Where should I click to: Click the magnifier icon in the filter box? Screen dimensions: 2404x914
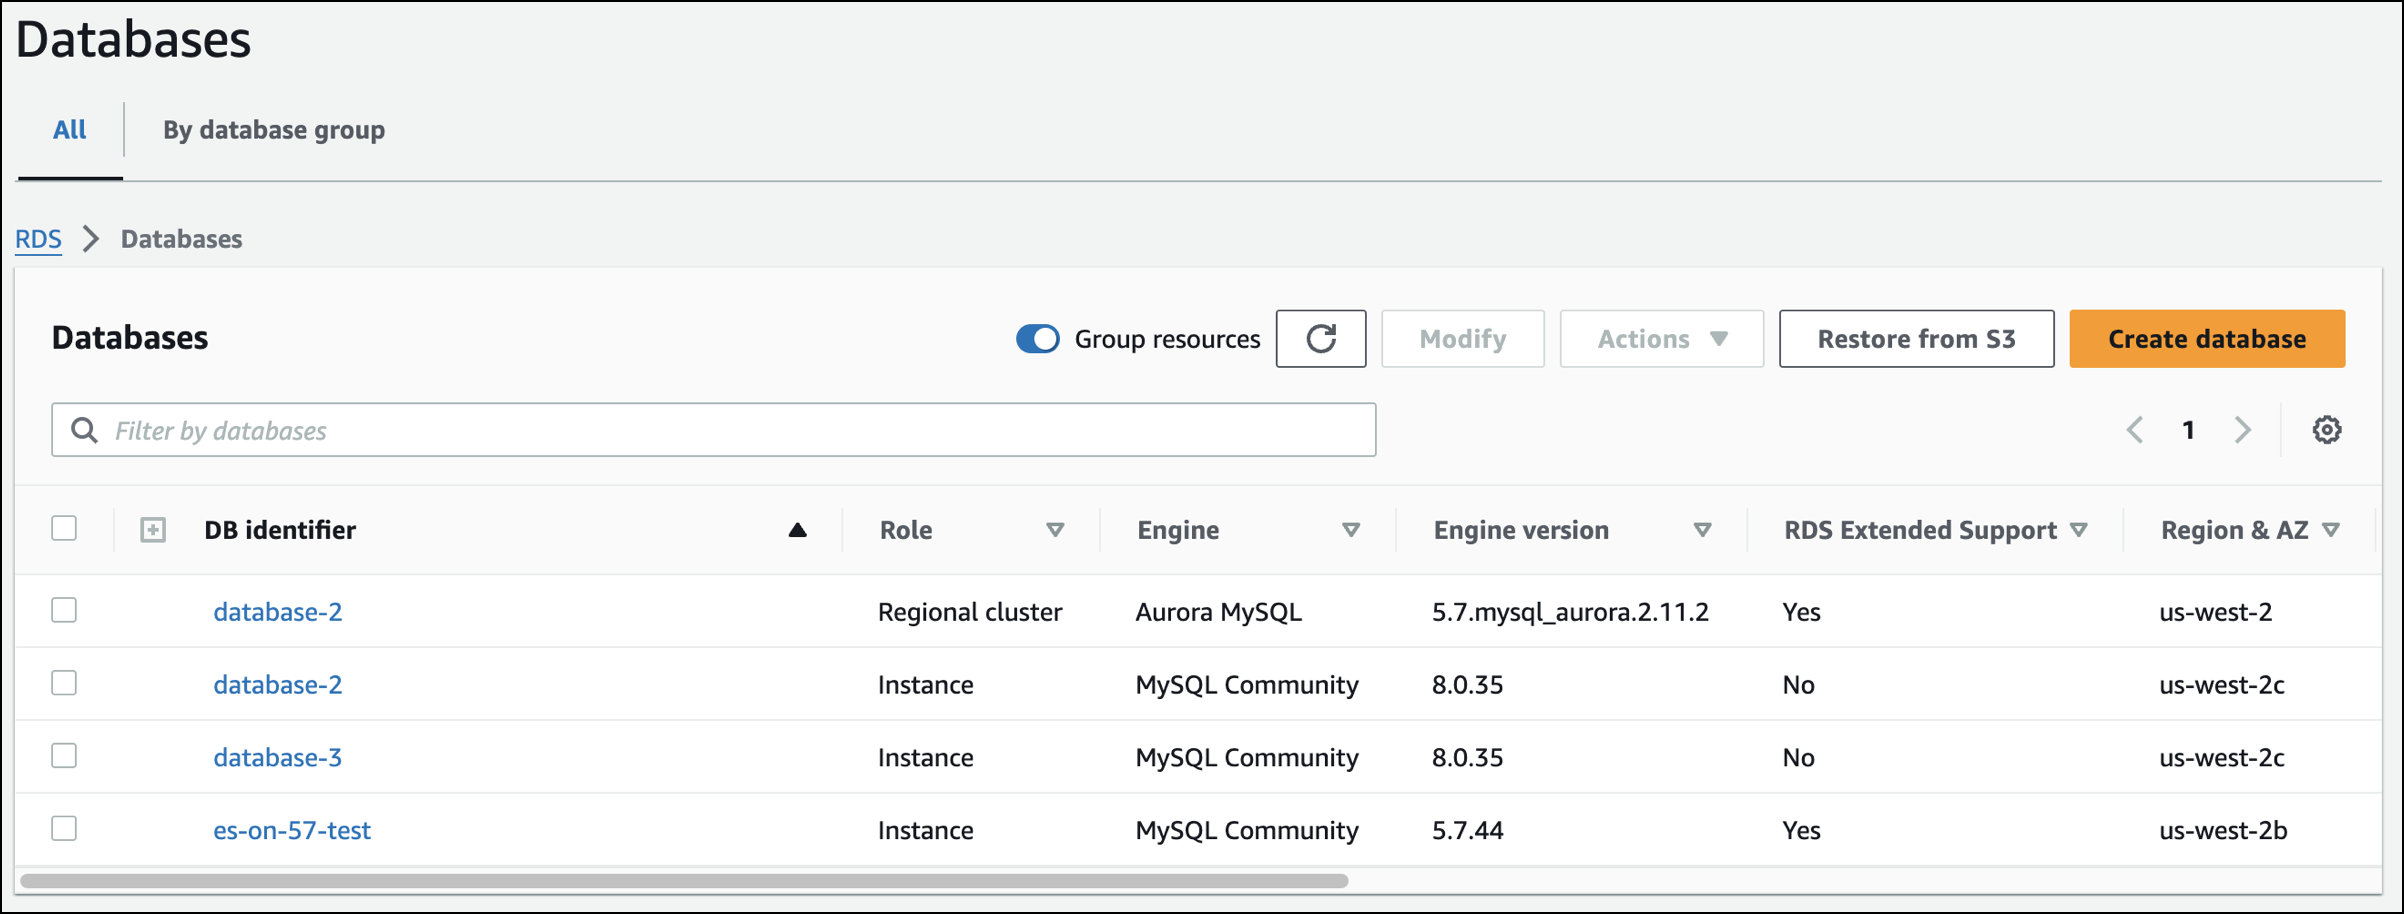[84, 429]
